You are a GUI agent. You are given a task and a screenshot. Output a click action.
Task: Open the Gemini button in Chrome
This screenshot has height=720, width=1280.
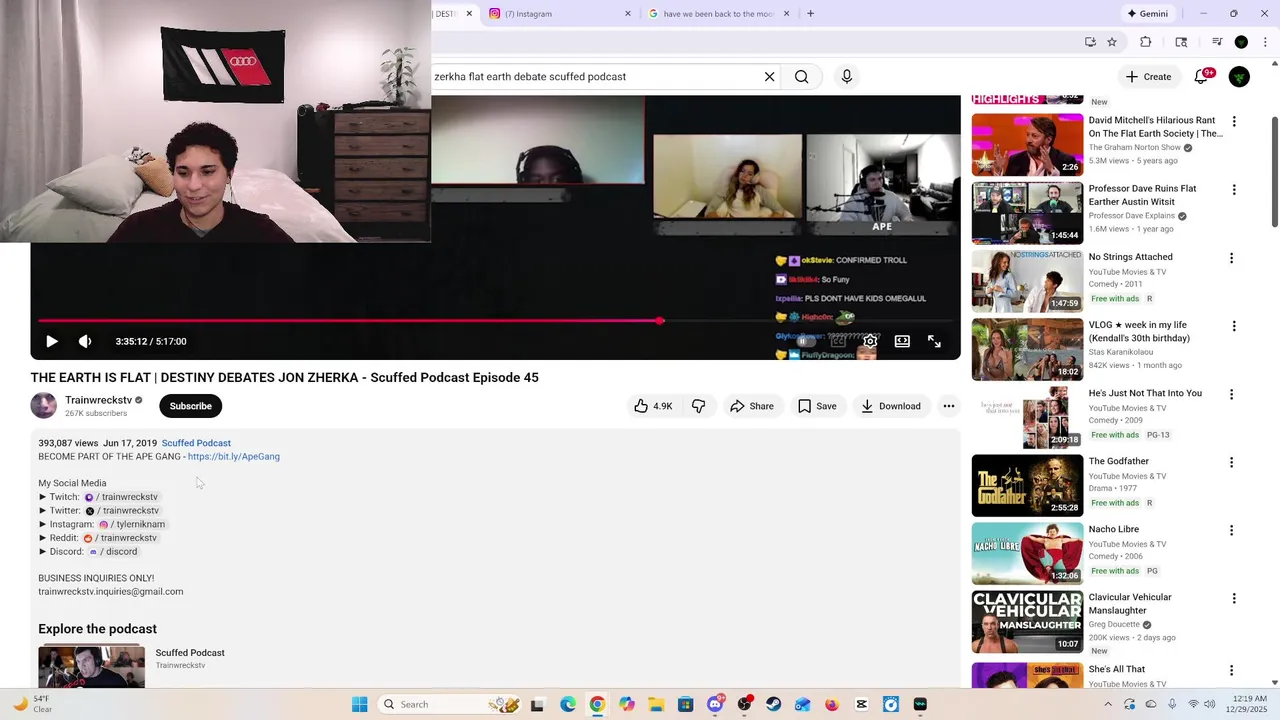[x=1147, y=14]
